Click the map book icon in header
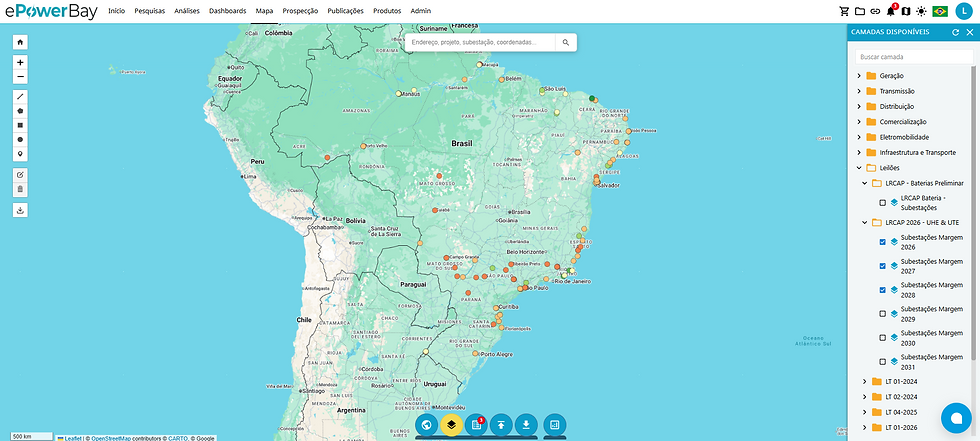 coord(906,11)
